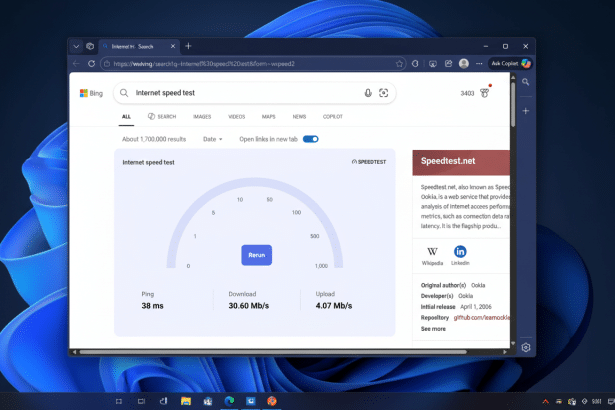Click the Ping 38 ms value
The height and width of the screenshot is (410, 615).
click(x=153, y=306)
